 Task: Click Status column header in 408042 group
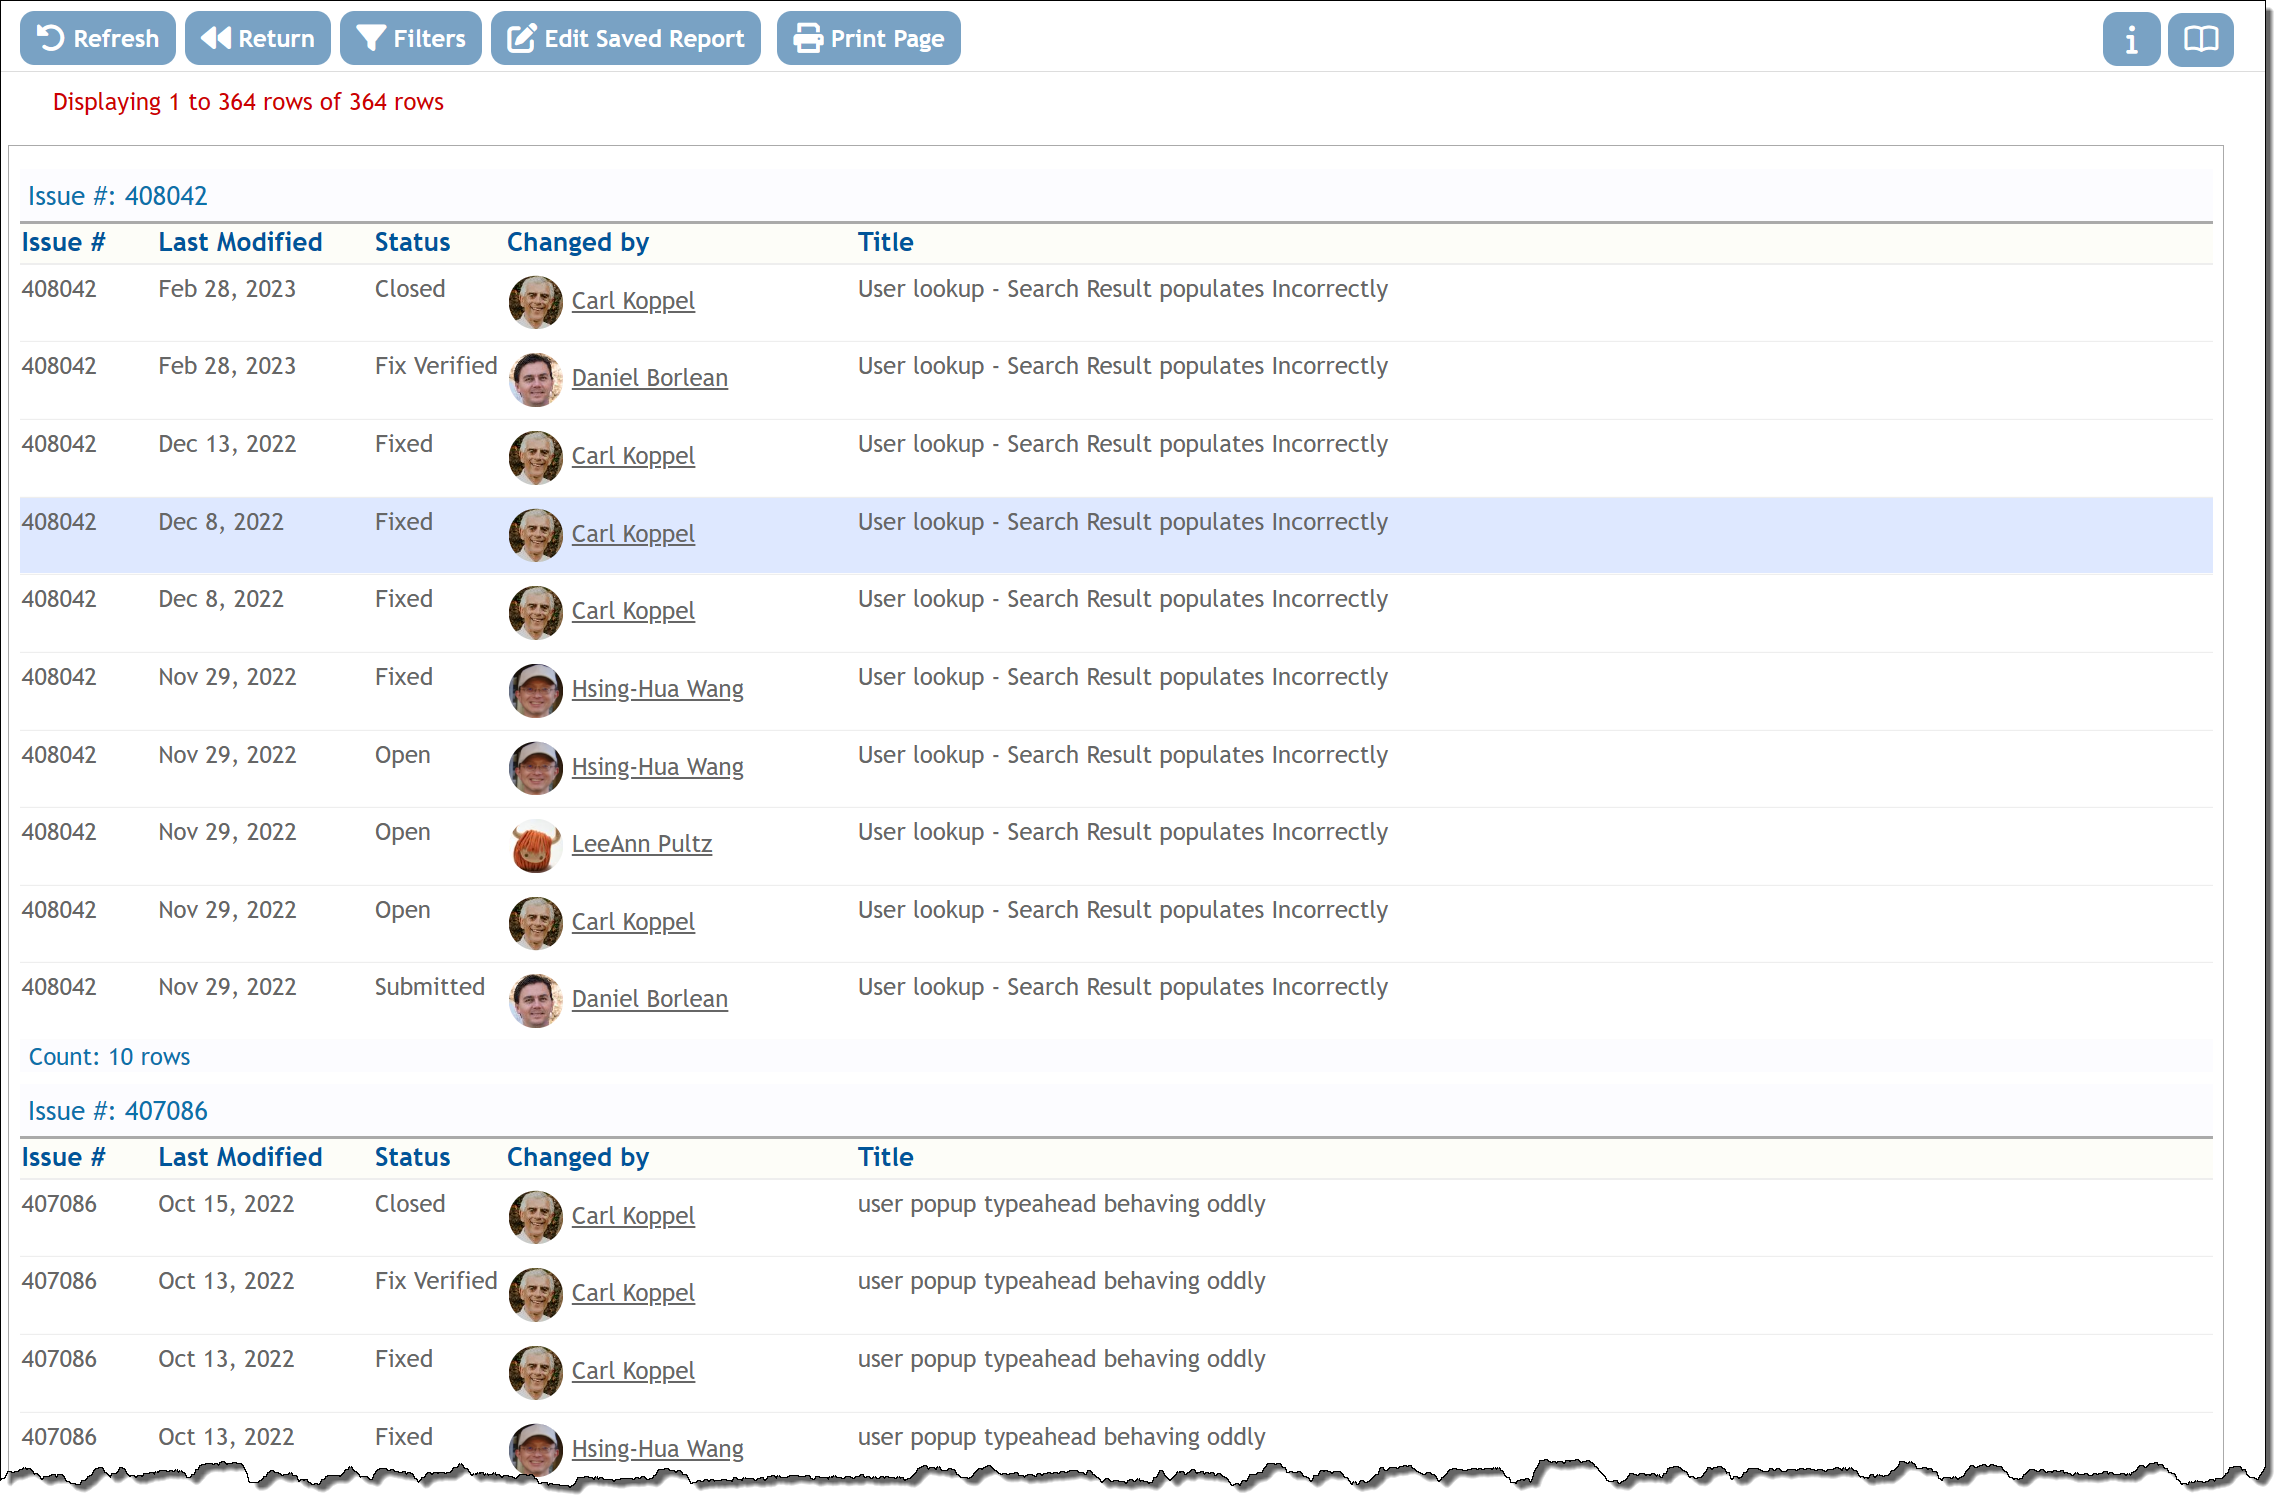click(x=412, y=242)
